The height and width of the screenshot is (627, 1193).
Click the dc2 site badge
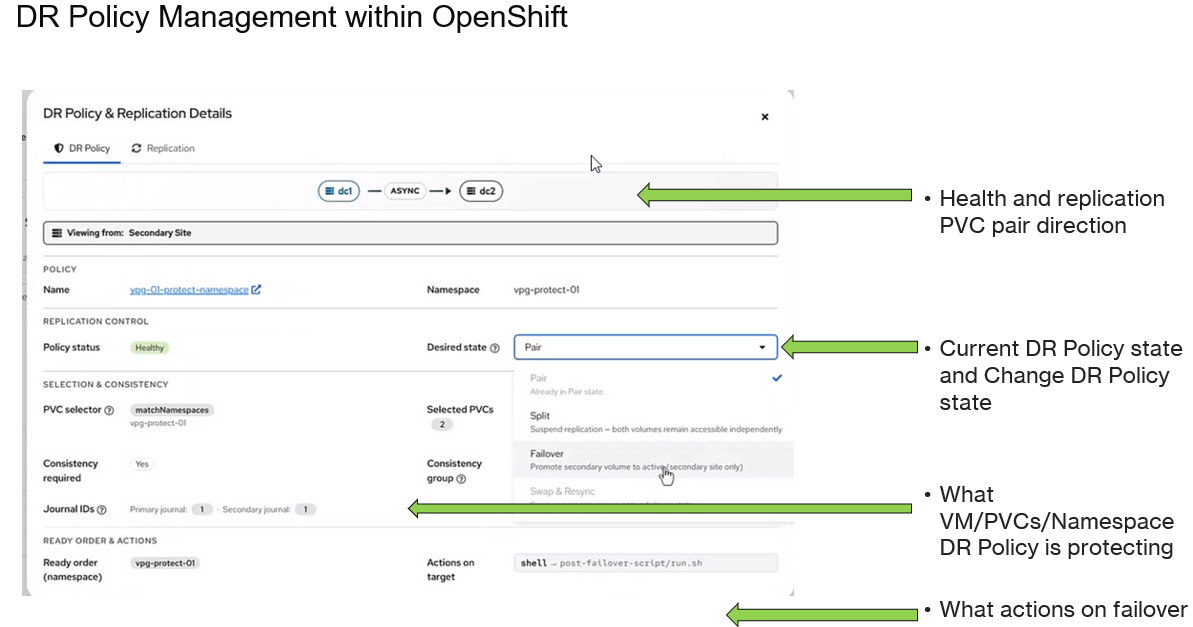(x=481, y=191)
